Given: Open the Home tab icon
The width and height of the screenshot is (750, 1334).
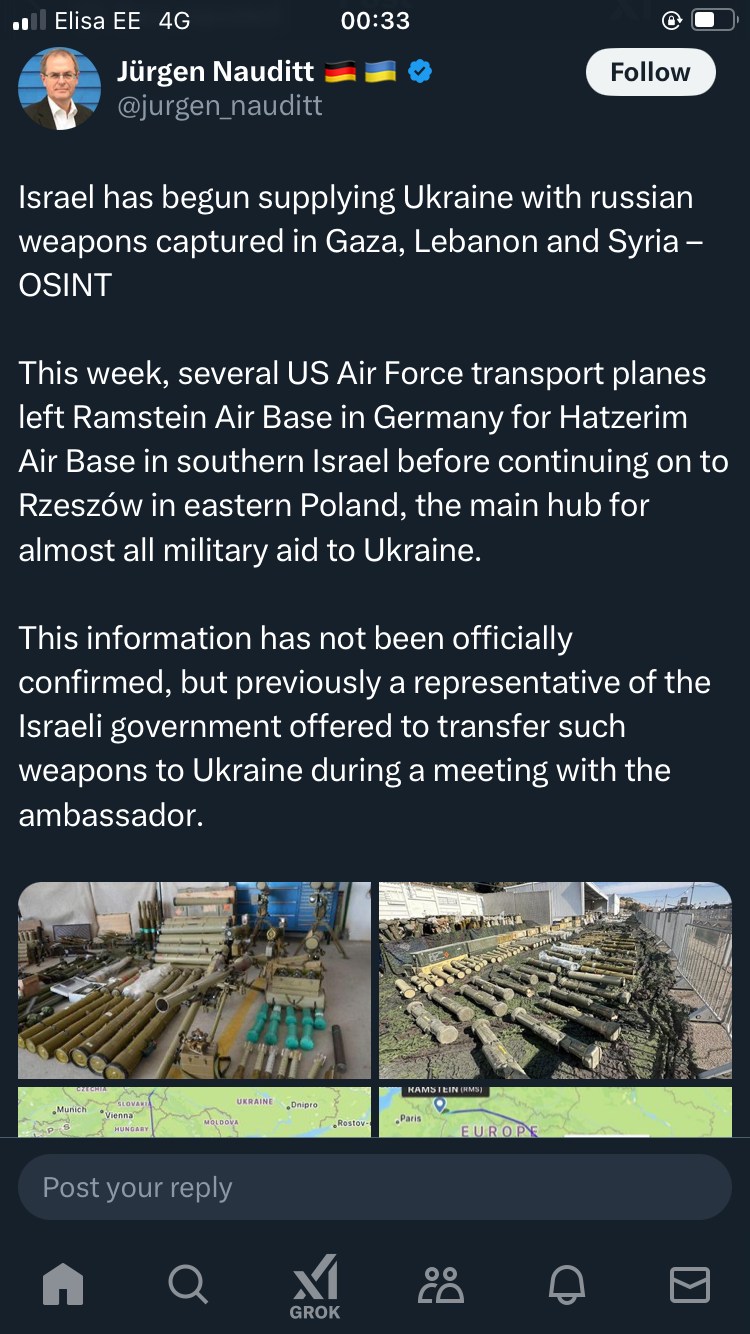Looking at the screenshot, I should coord(63,1284).
